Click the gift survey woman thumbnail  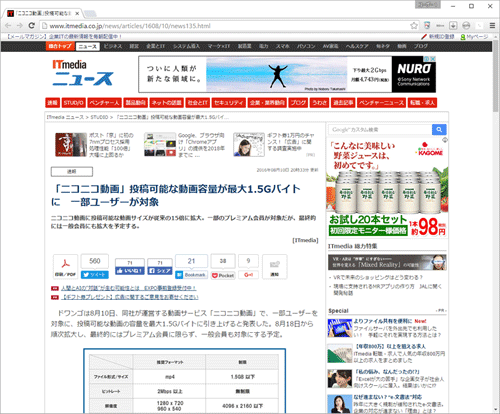(249, 144)
